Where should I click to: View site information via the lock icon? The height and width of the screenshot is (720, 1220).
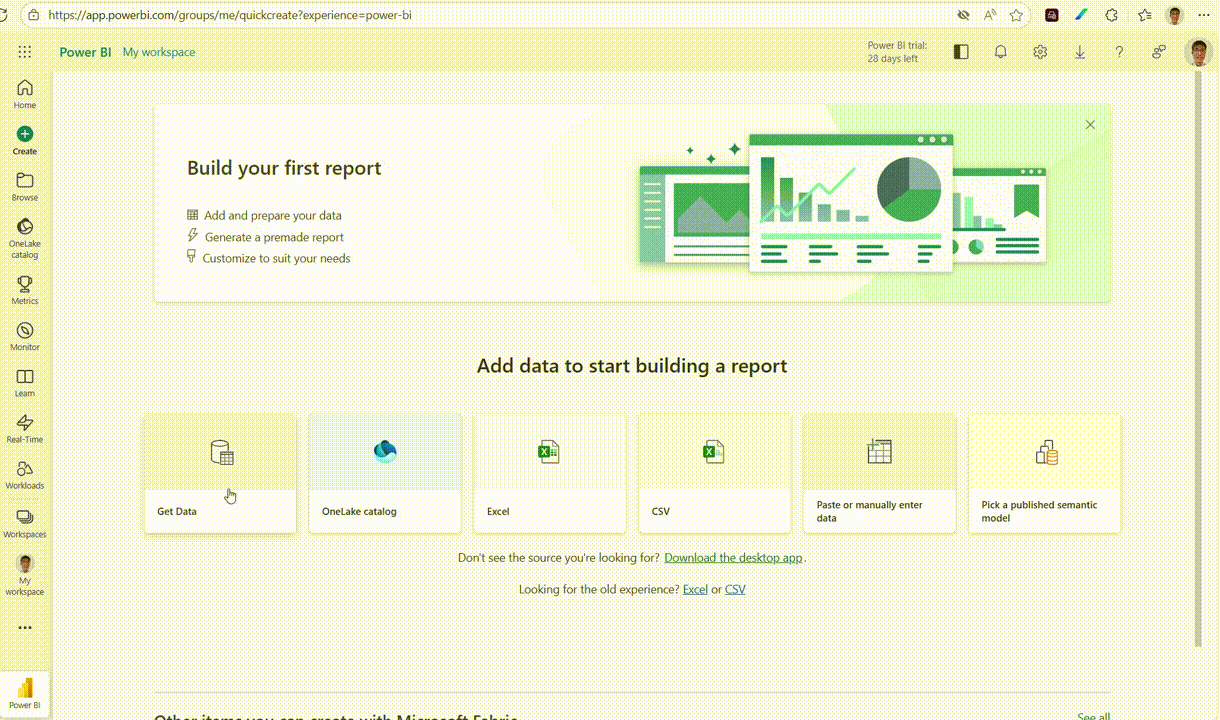pyautogui.click(x=34, y=15)
